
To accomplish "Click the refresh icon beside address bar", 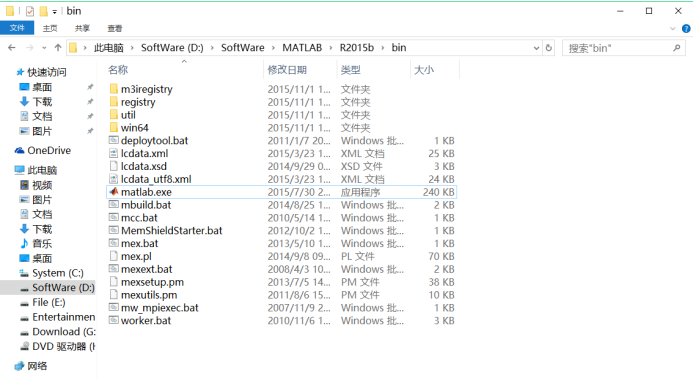I will 549,48.
